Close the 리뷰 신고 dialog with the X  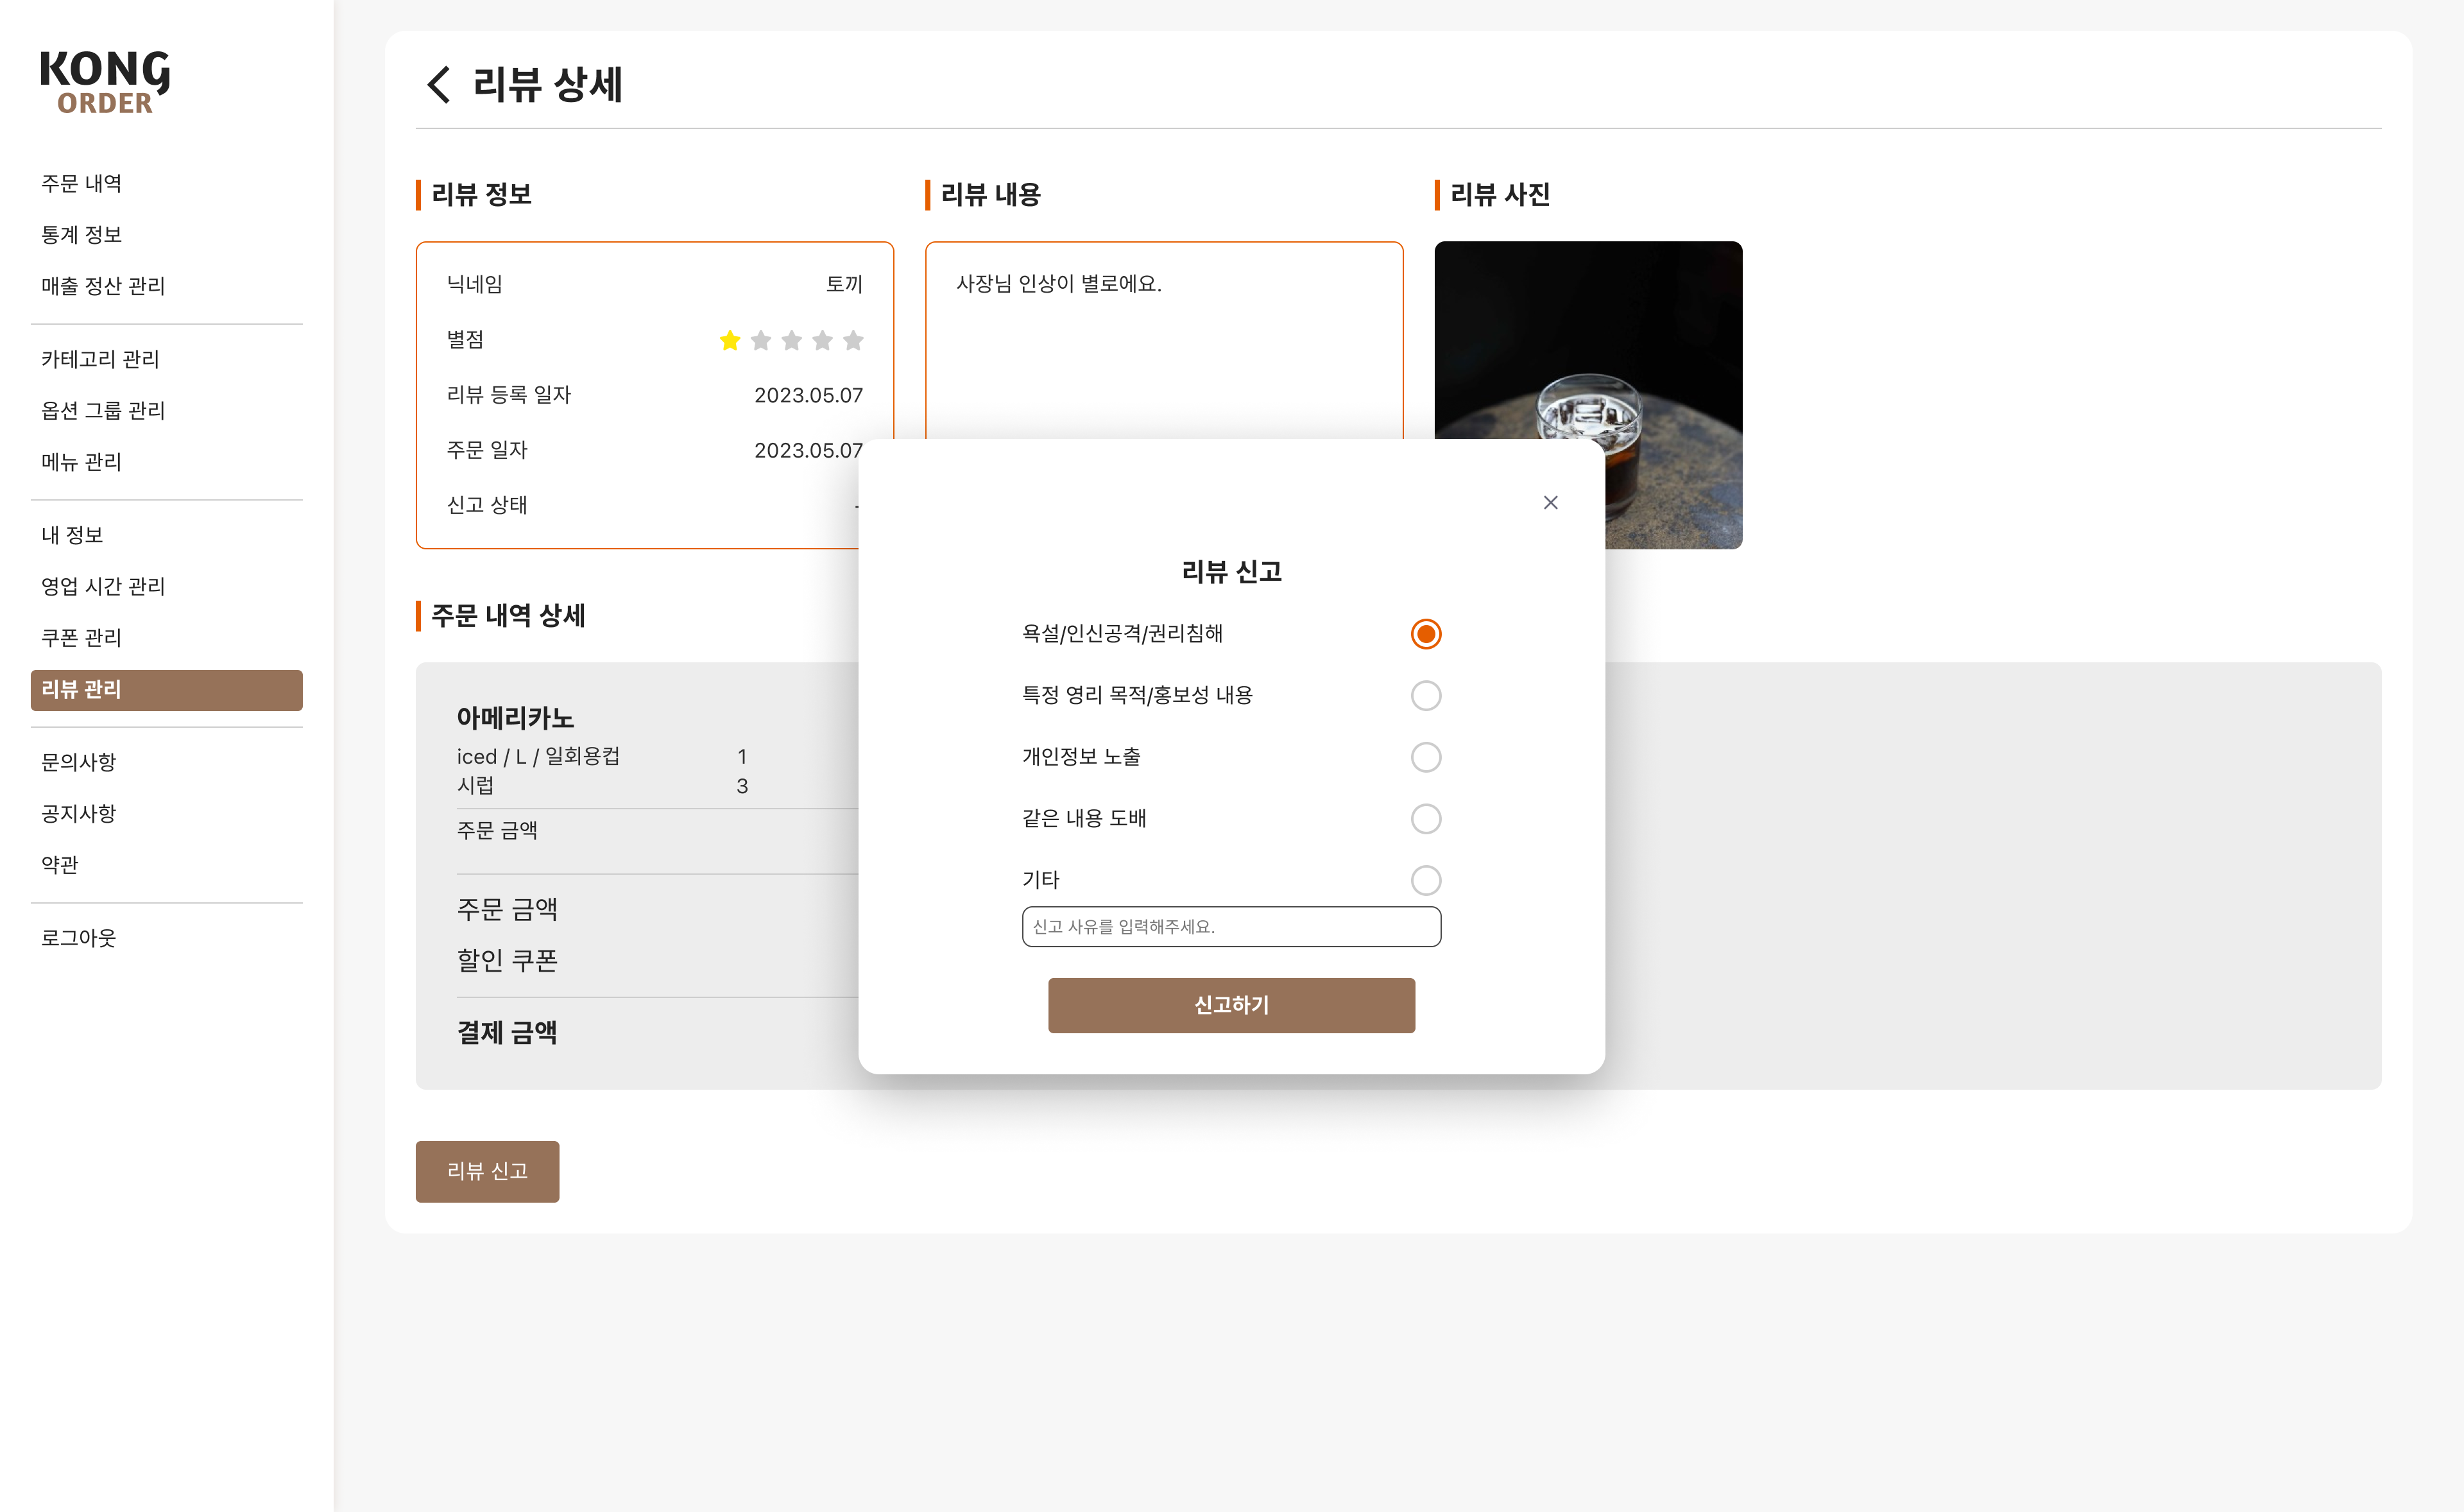(x=1550, y=502)
